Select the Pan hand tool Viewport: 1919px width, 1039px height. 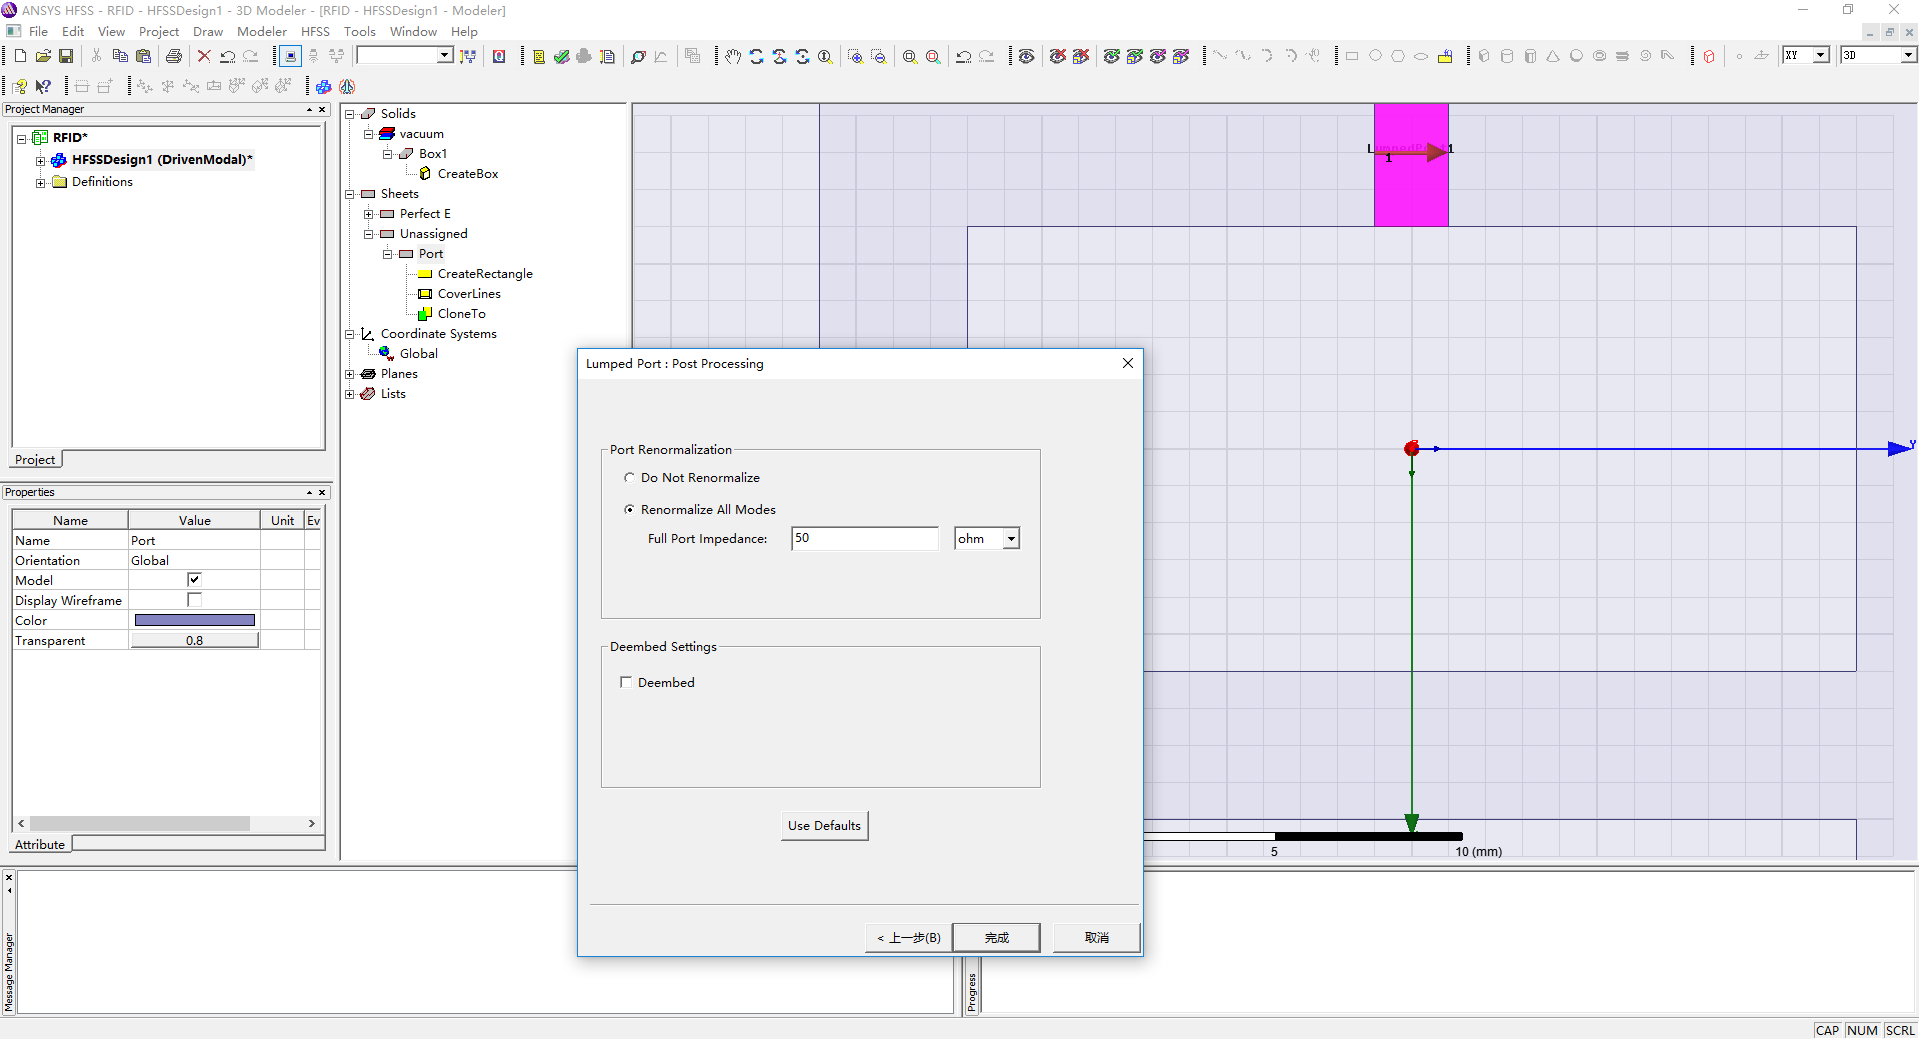pos(733,56)
